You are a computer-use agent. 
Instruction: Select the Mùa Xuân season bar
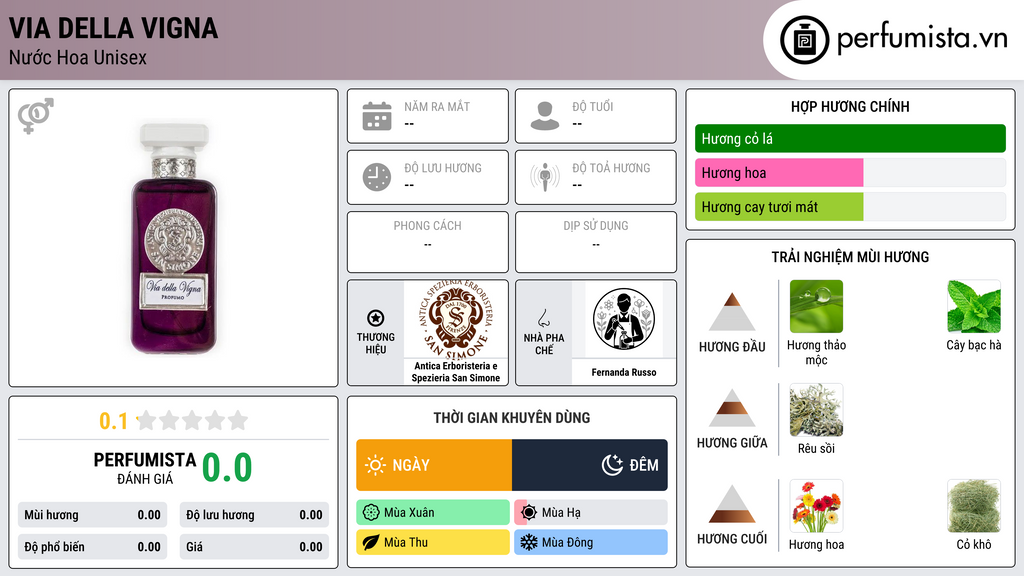tap(433, 513)
